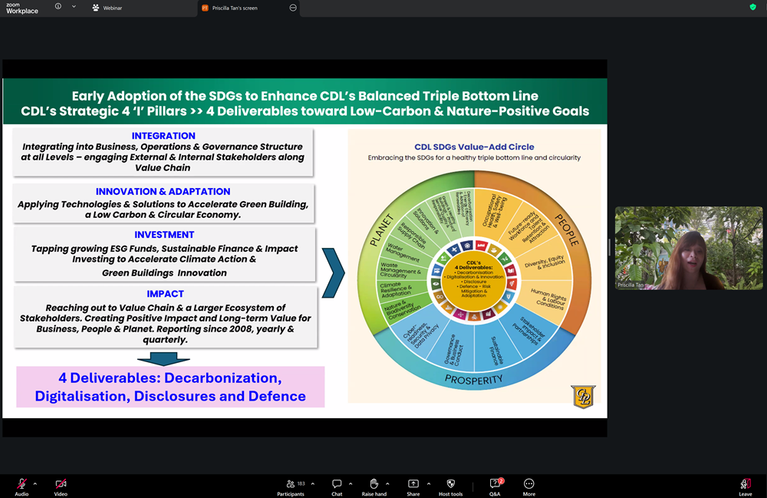Unmute using the Audio microphone button
This screenshot has width=767, height=498.
pos(22,487)
